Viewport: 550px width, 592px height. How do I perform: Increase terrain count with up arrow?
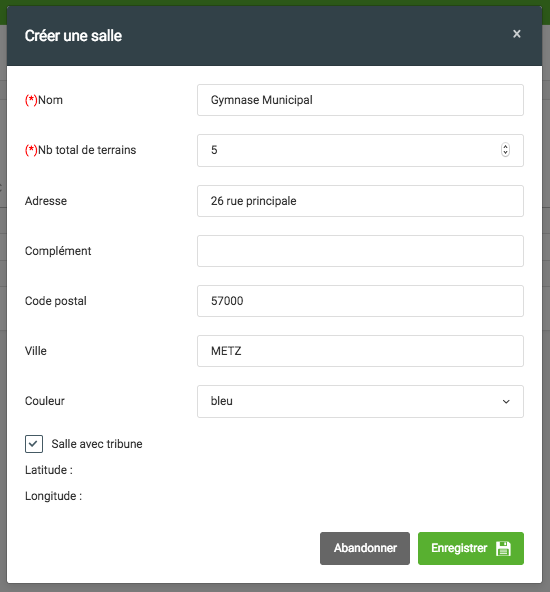click(505, 147)
